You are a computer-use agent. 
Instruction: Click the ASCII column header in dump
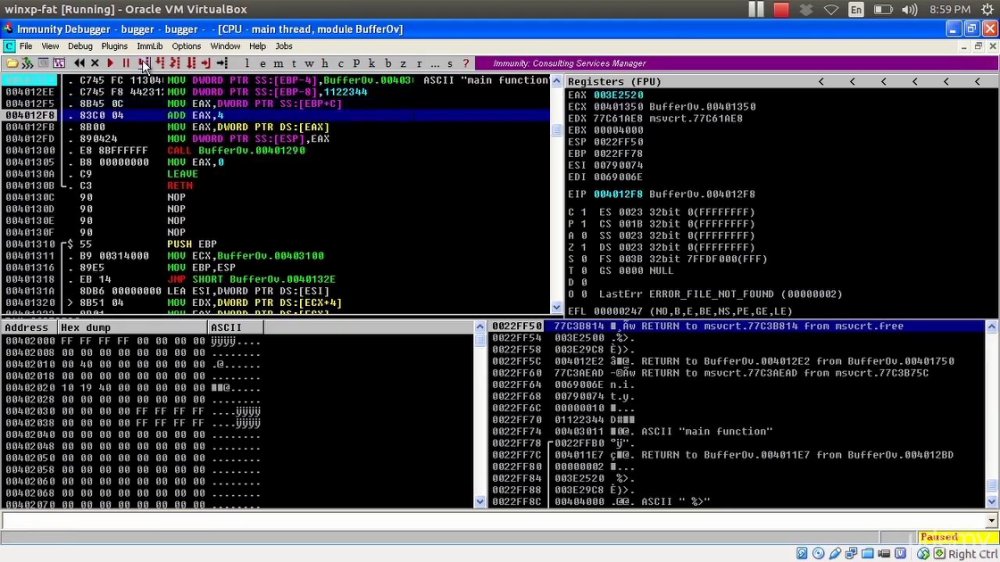click(x=235, y=327)
